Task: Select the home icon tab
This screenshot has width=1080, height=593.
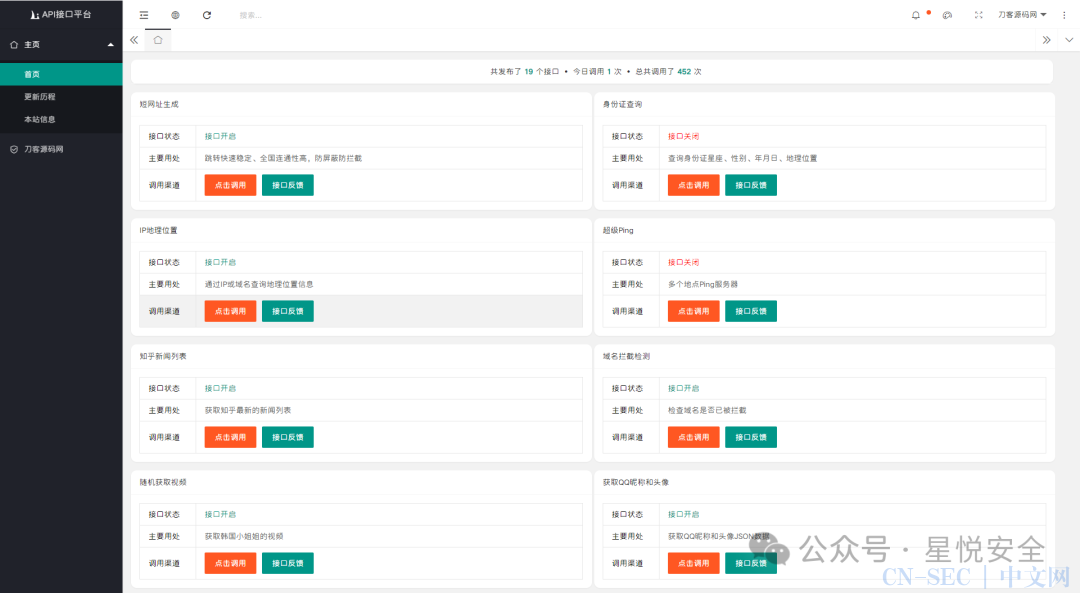Action: click(158, 40)
